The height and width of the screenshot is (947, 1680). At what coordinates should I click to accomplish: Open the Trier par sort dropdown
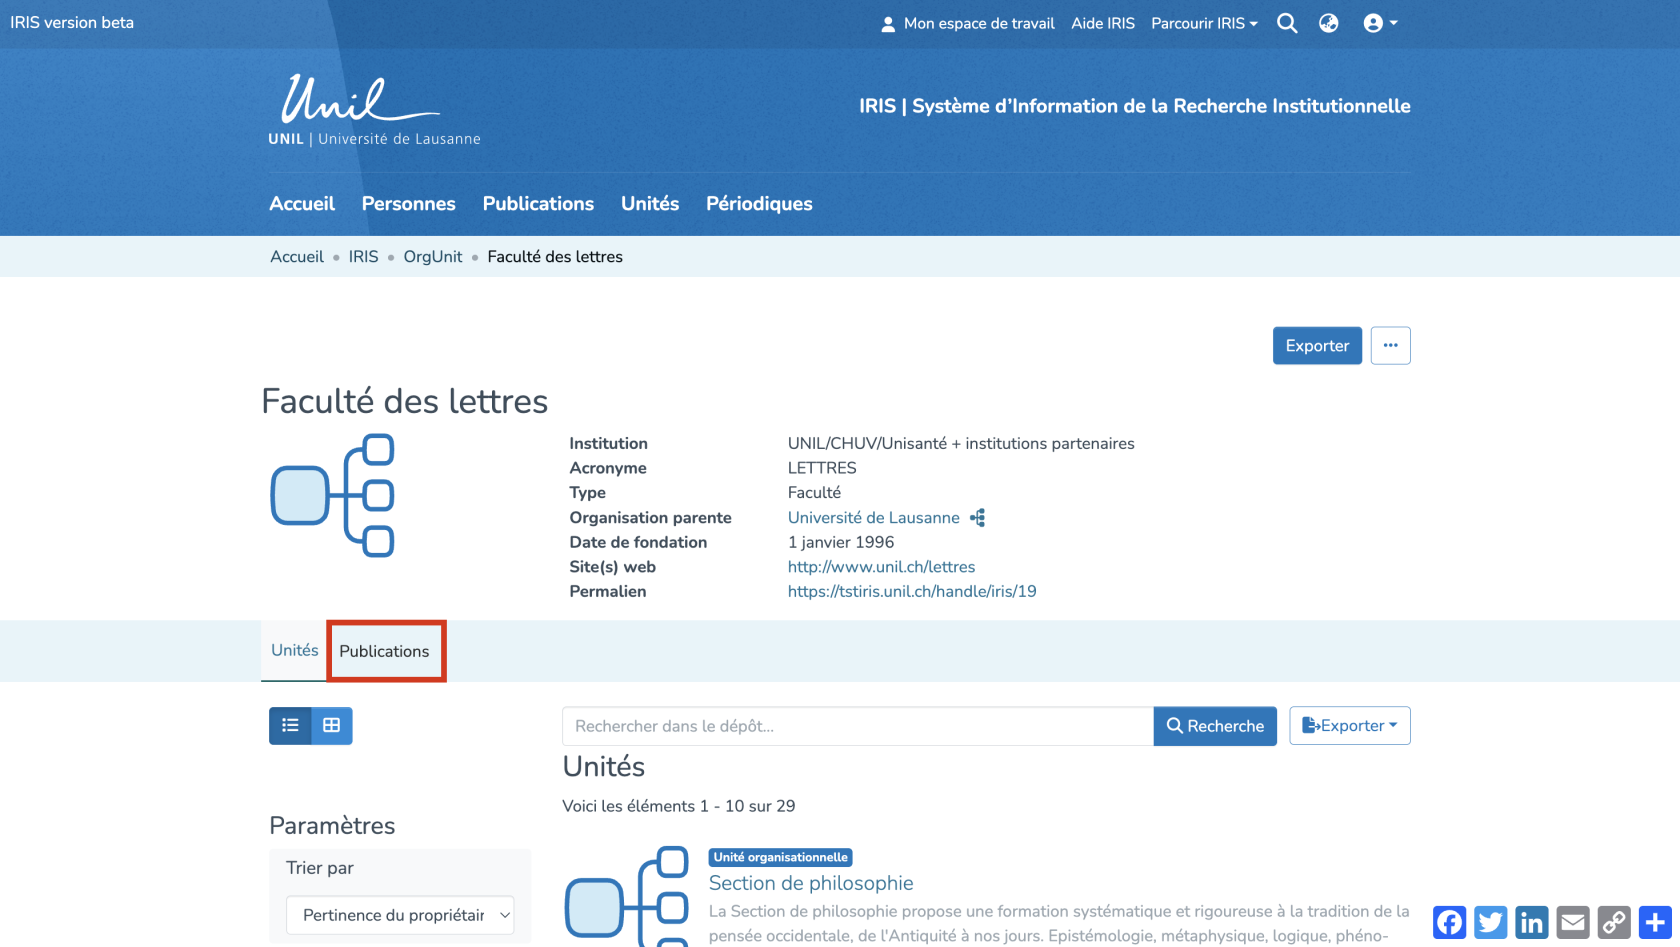pyautogui.click(x=400, y=915)
